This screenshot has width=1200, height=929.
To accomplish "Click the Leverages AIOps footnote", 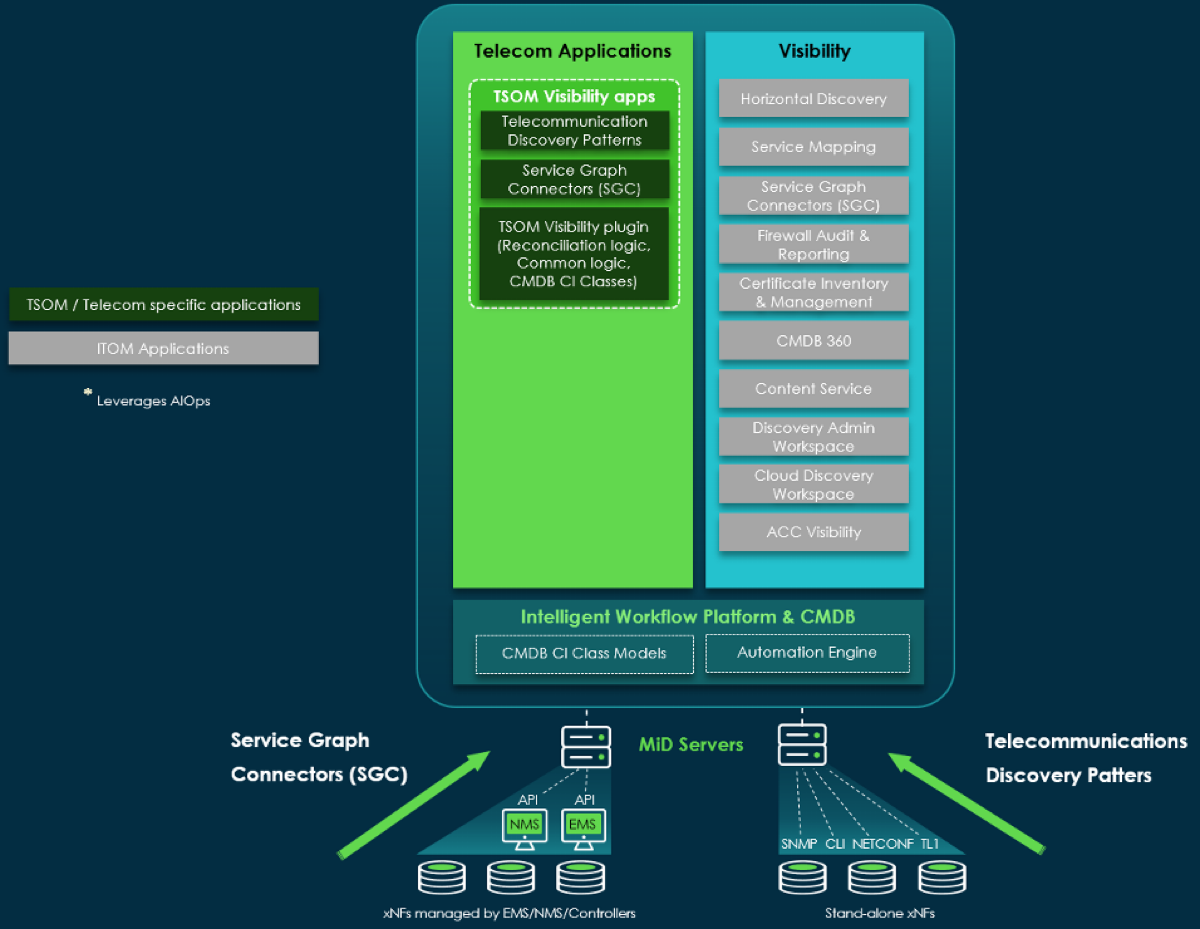I will point(148,399).
